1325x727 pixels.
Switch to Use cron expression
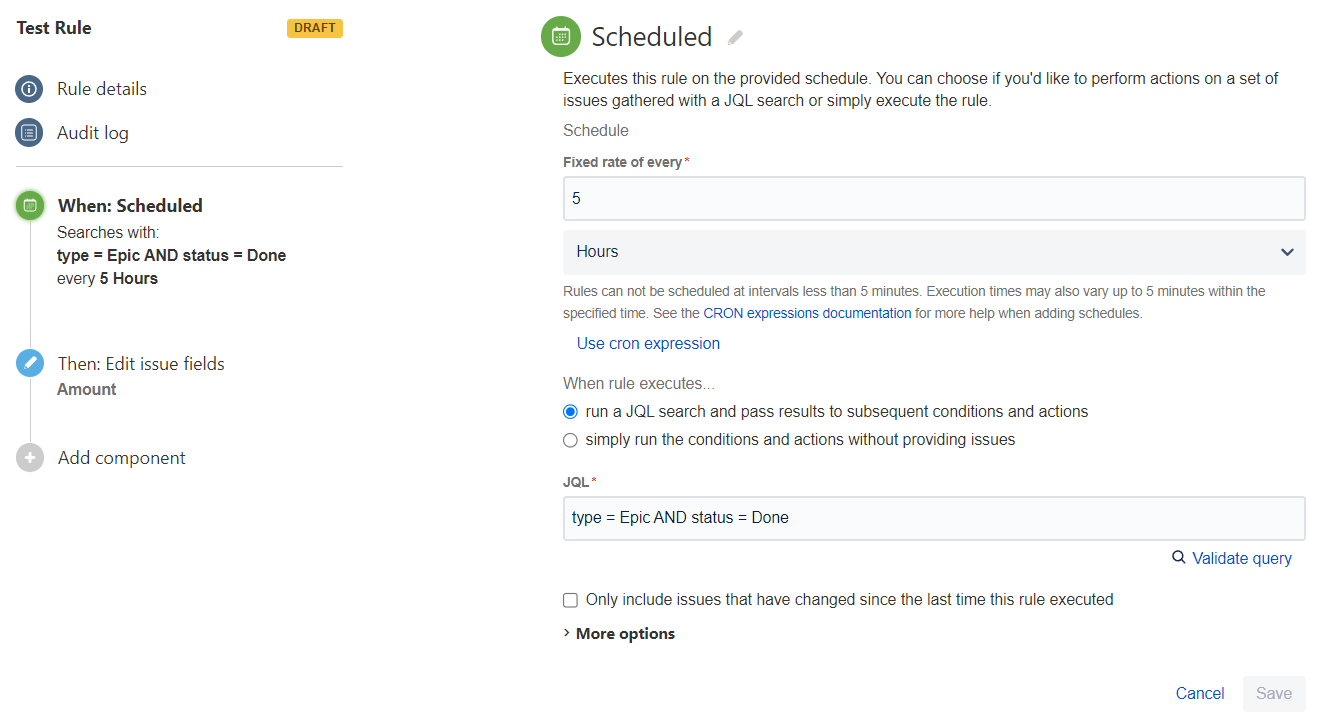click(x=648, y=343)
